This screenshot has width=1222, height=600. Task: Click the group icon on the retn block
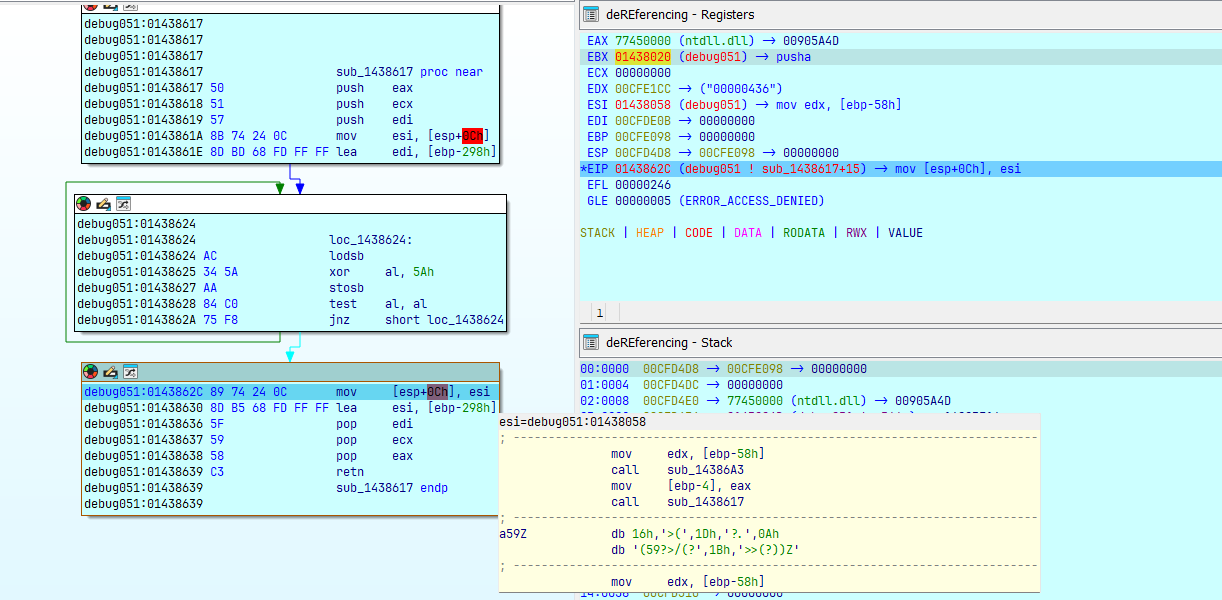[x=130, y=371]
